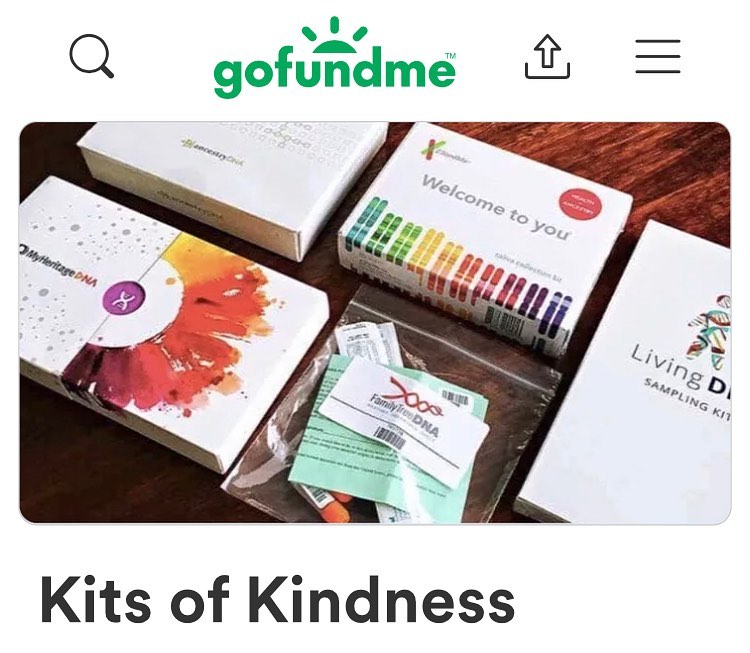The width and height of the screenshot is (750, 653).
Task: Go home via the gofundme logo text
Action: (334, 72)
